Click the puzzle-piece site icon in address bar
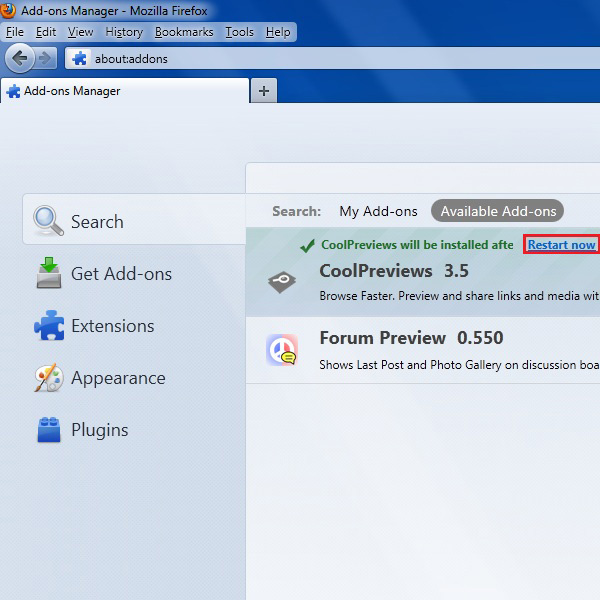 tap(79, 59)
